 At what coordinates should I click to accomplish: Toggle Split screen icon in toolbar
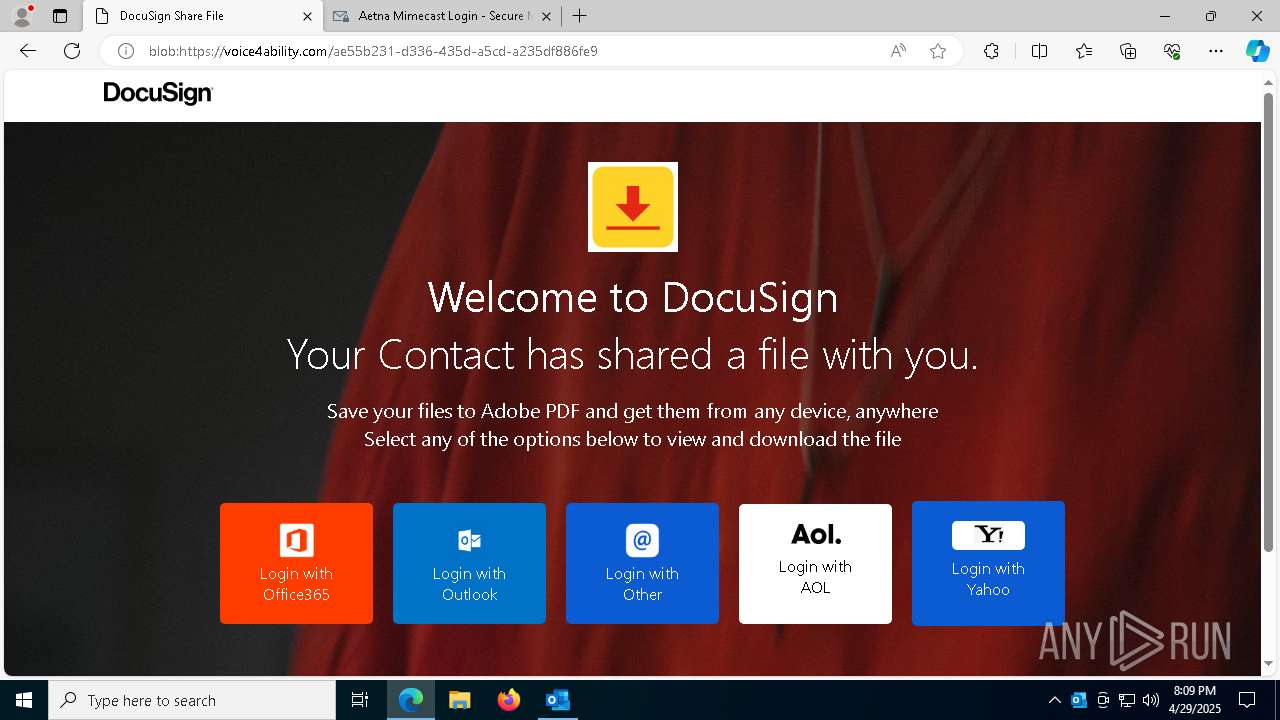pyautogui.click(x=1039, y=51)
